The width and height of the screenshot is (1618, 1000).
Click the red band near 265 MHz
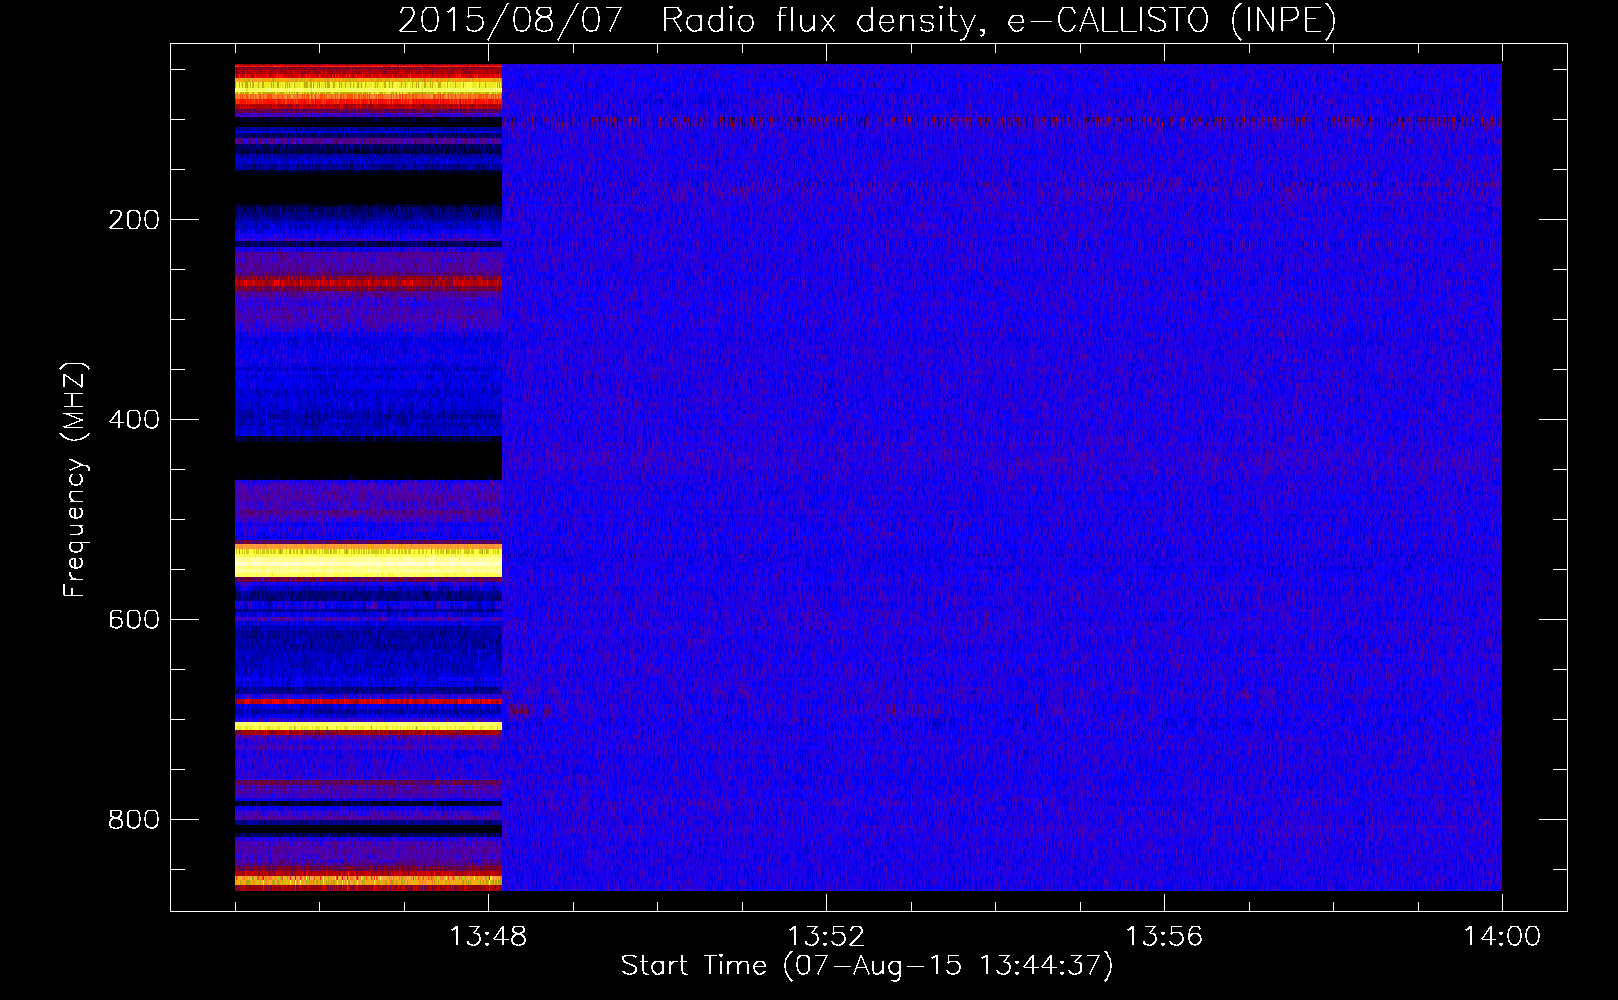368,283
